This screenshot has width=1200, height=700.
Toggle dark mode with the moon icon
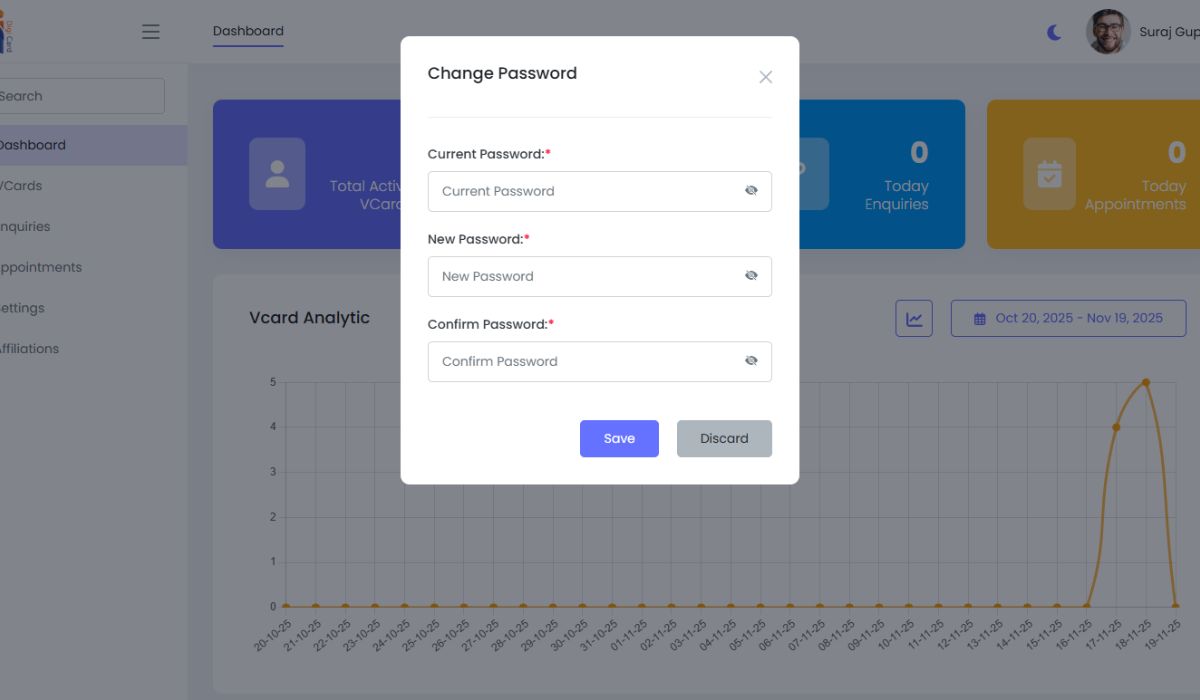click(x=1054, y=32)
